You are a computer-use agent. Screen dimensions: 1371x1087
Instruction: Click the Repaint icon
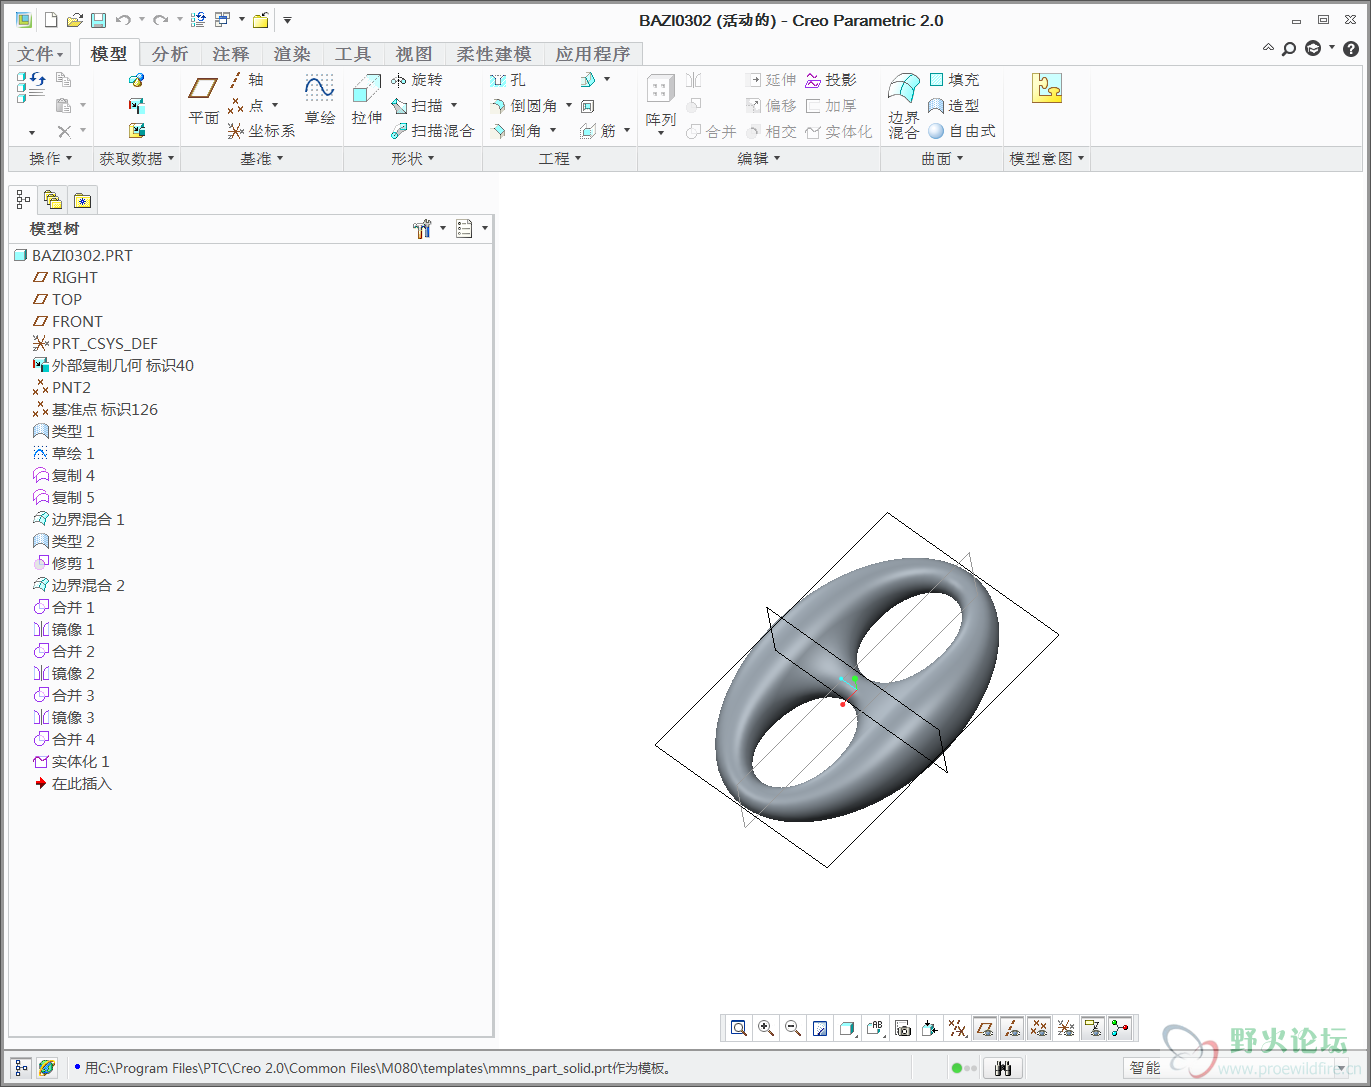point(820,1028)
